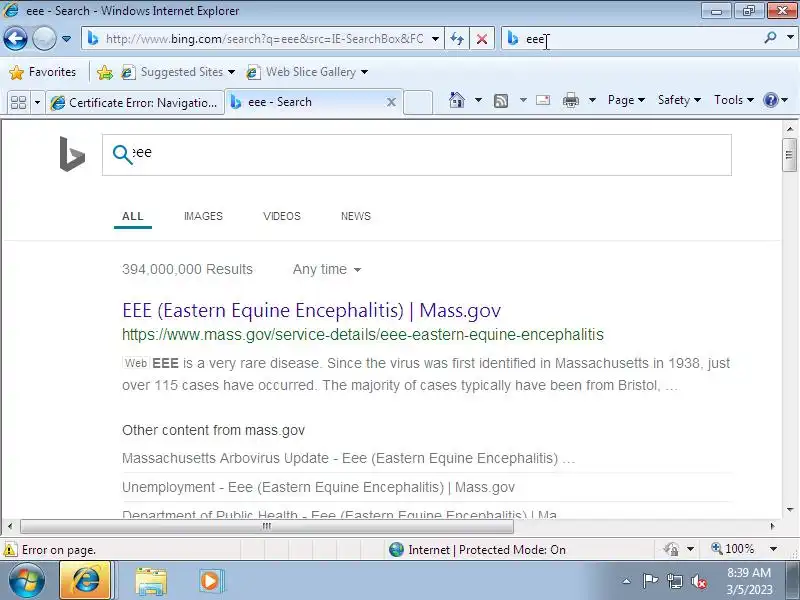Viewport: 800px width, 600px height.
Task: Click the Read Mail envelope icon
Action: pos(543,100)
